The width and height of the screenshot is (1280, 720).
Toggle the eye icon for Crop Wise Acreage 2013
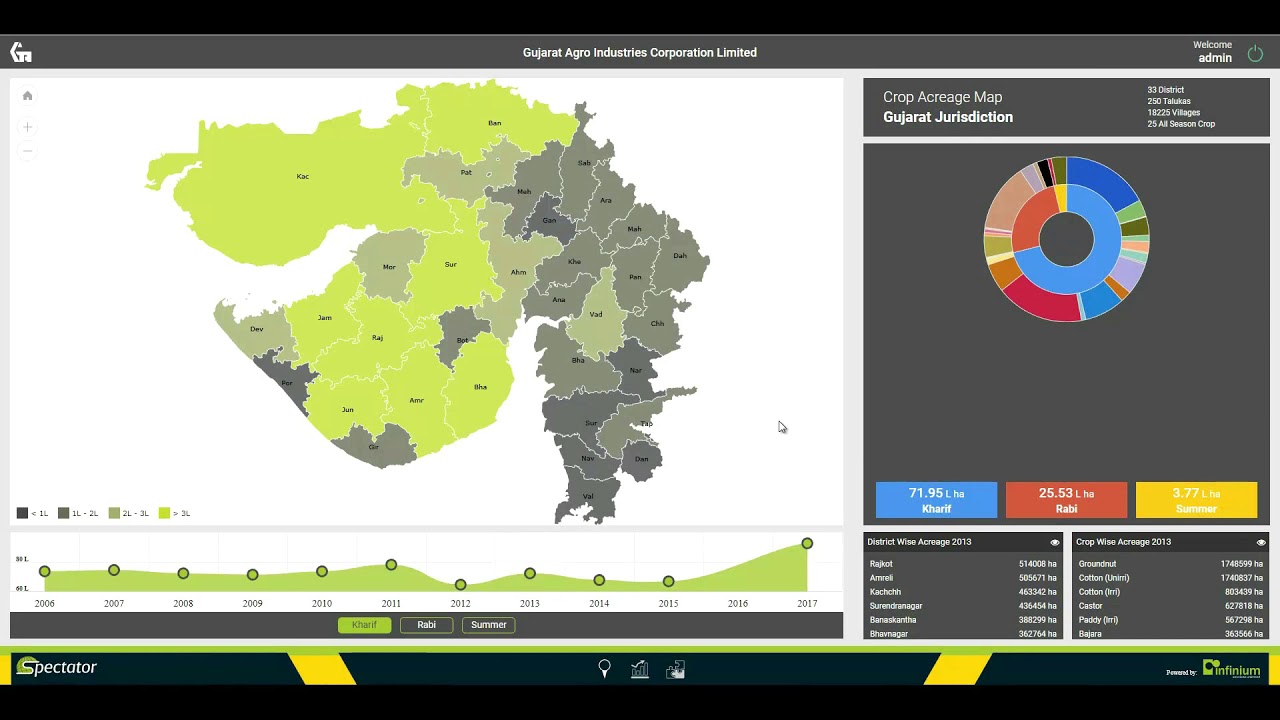(x=1261, y=542)
